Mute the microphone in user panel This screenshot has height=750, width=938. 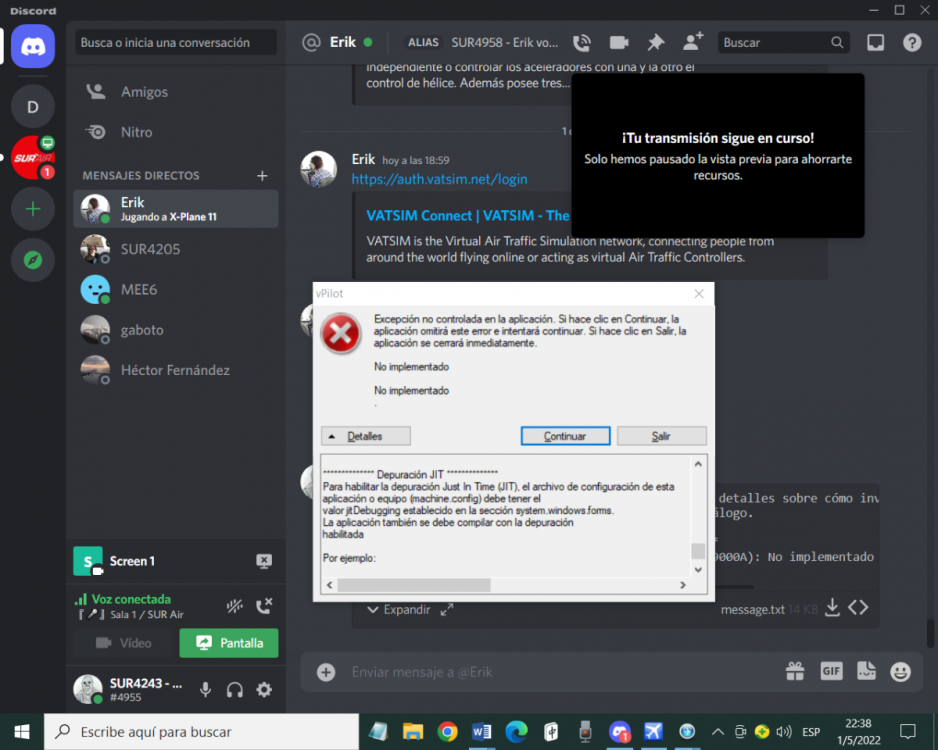205,689
